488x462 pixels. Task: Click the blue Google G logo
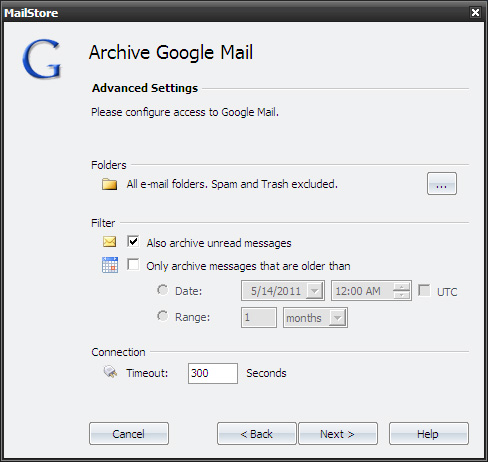click(42, 59)
